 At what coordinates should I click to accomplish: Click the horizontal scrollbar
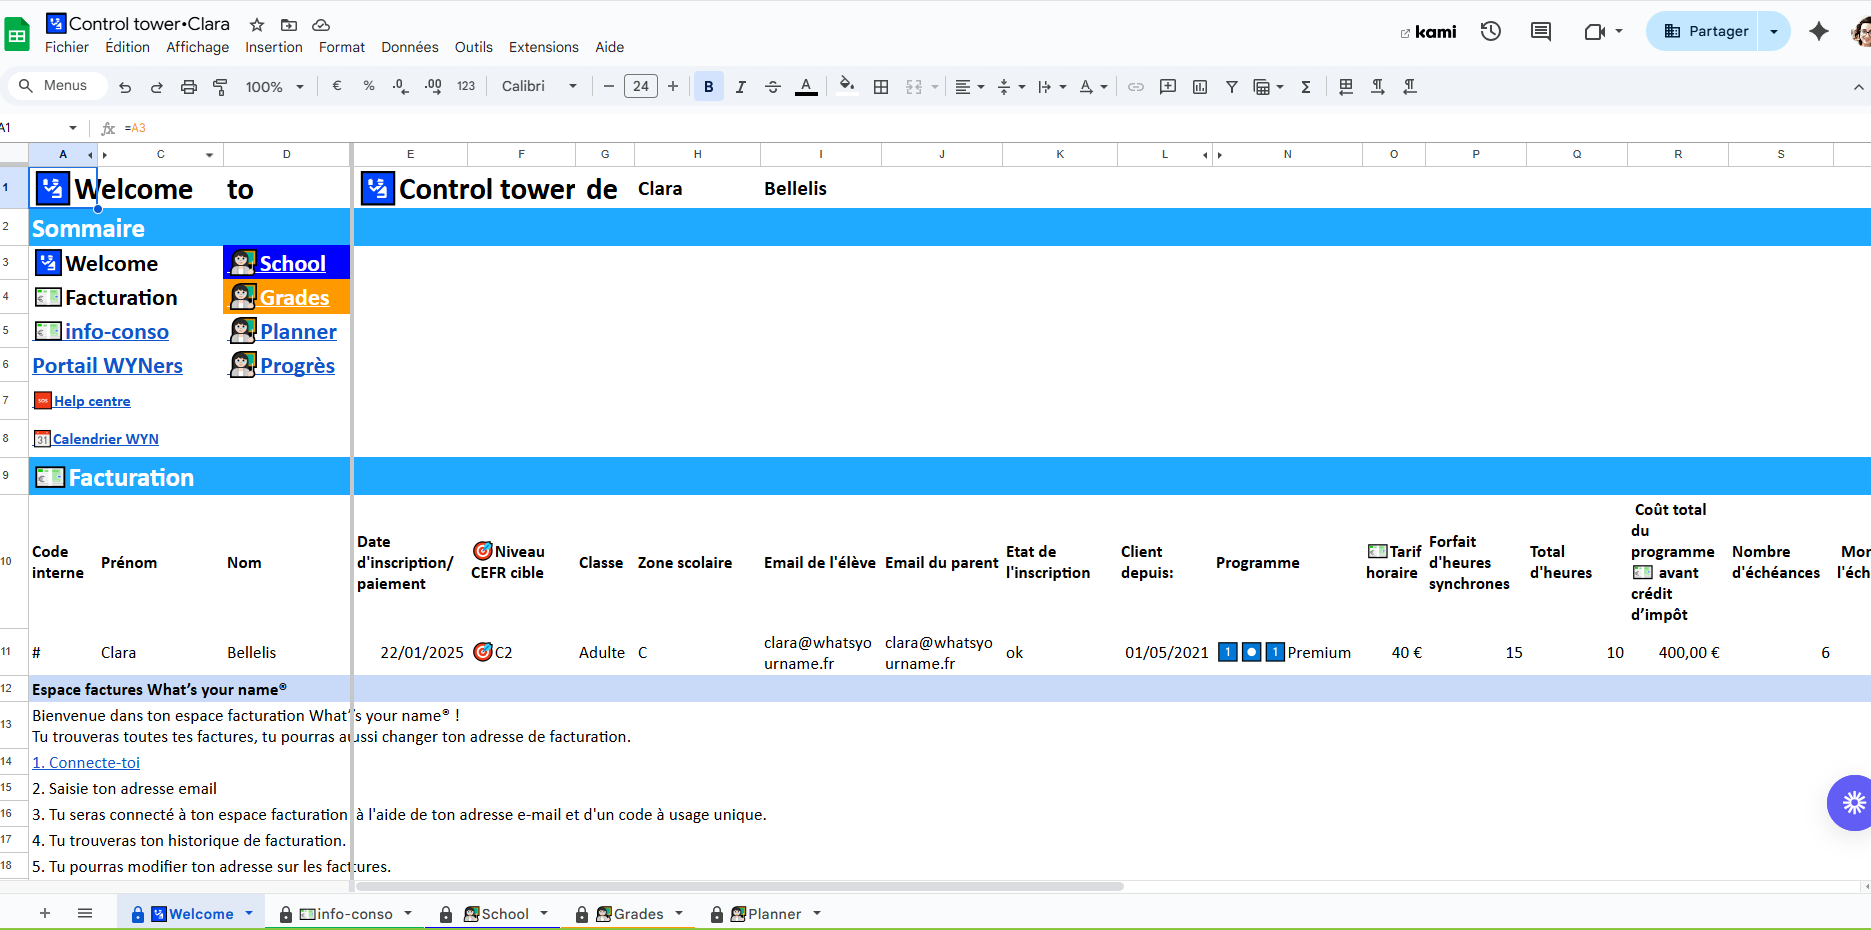tap(740, 886)
